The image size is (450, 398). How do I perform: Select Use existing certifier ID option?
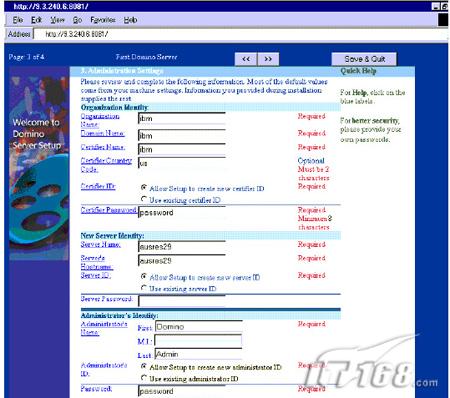144,199
